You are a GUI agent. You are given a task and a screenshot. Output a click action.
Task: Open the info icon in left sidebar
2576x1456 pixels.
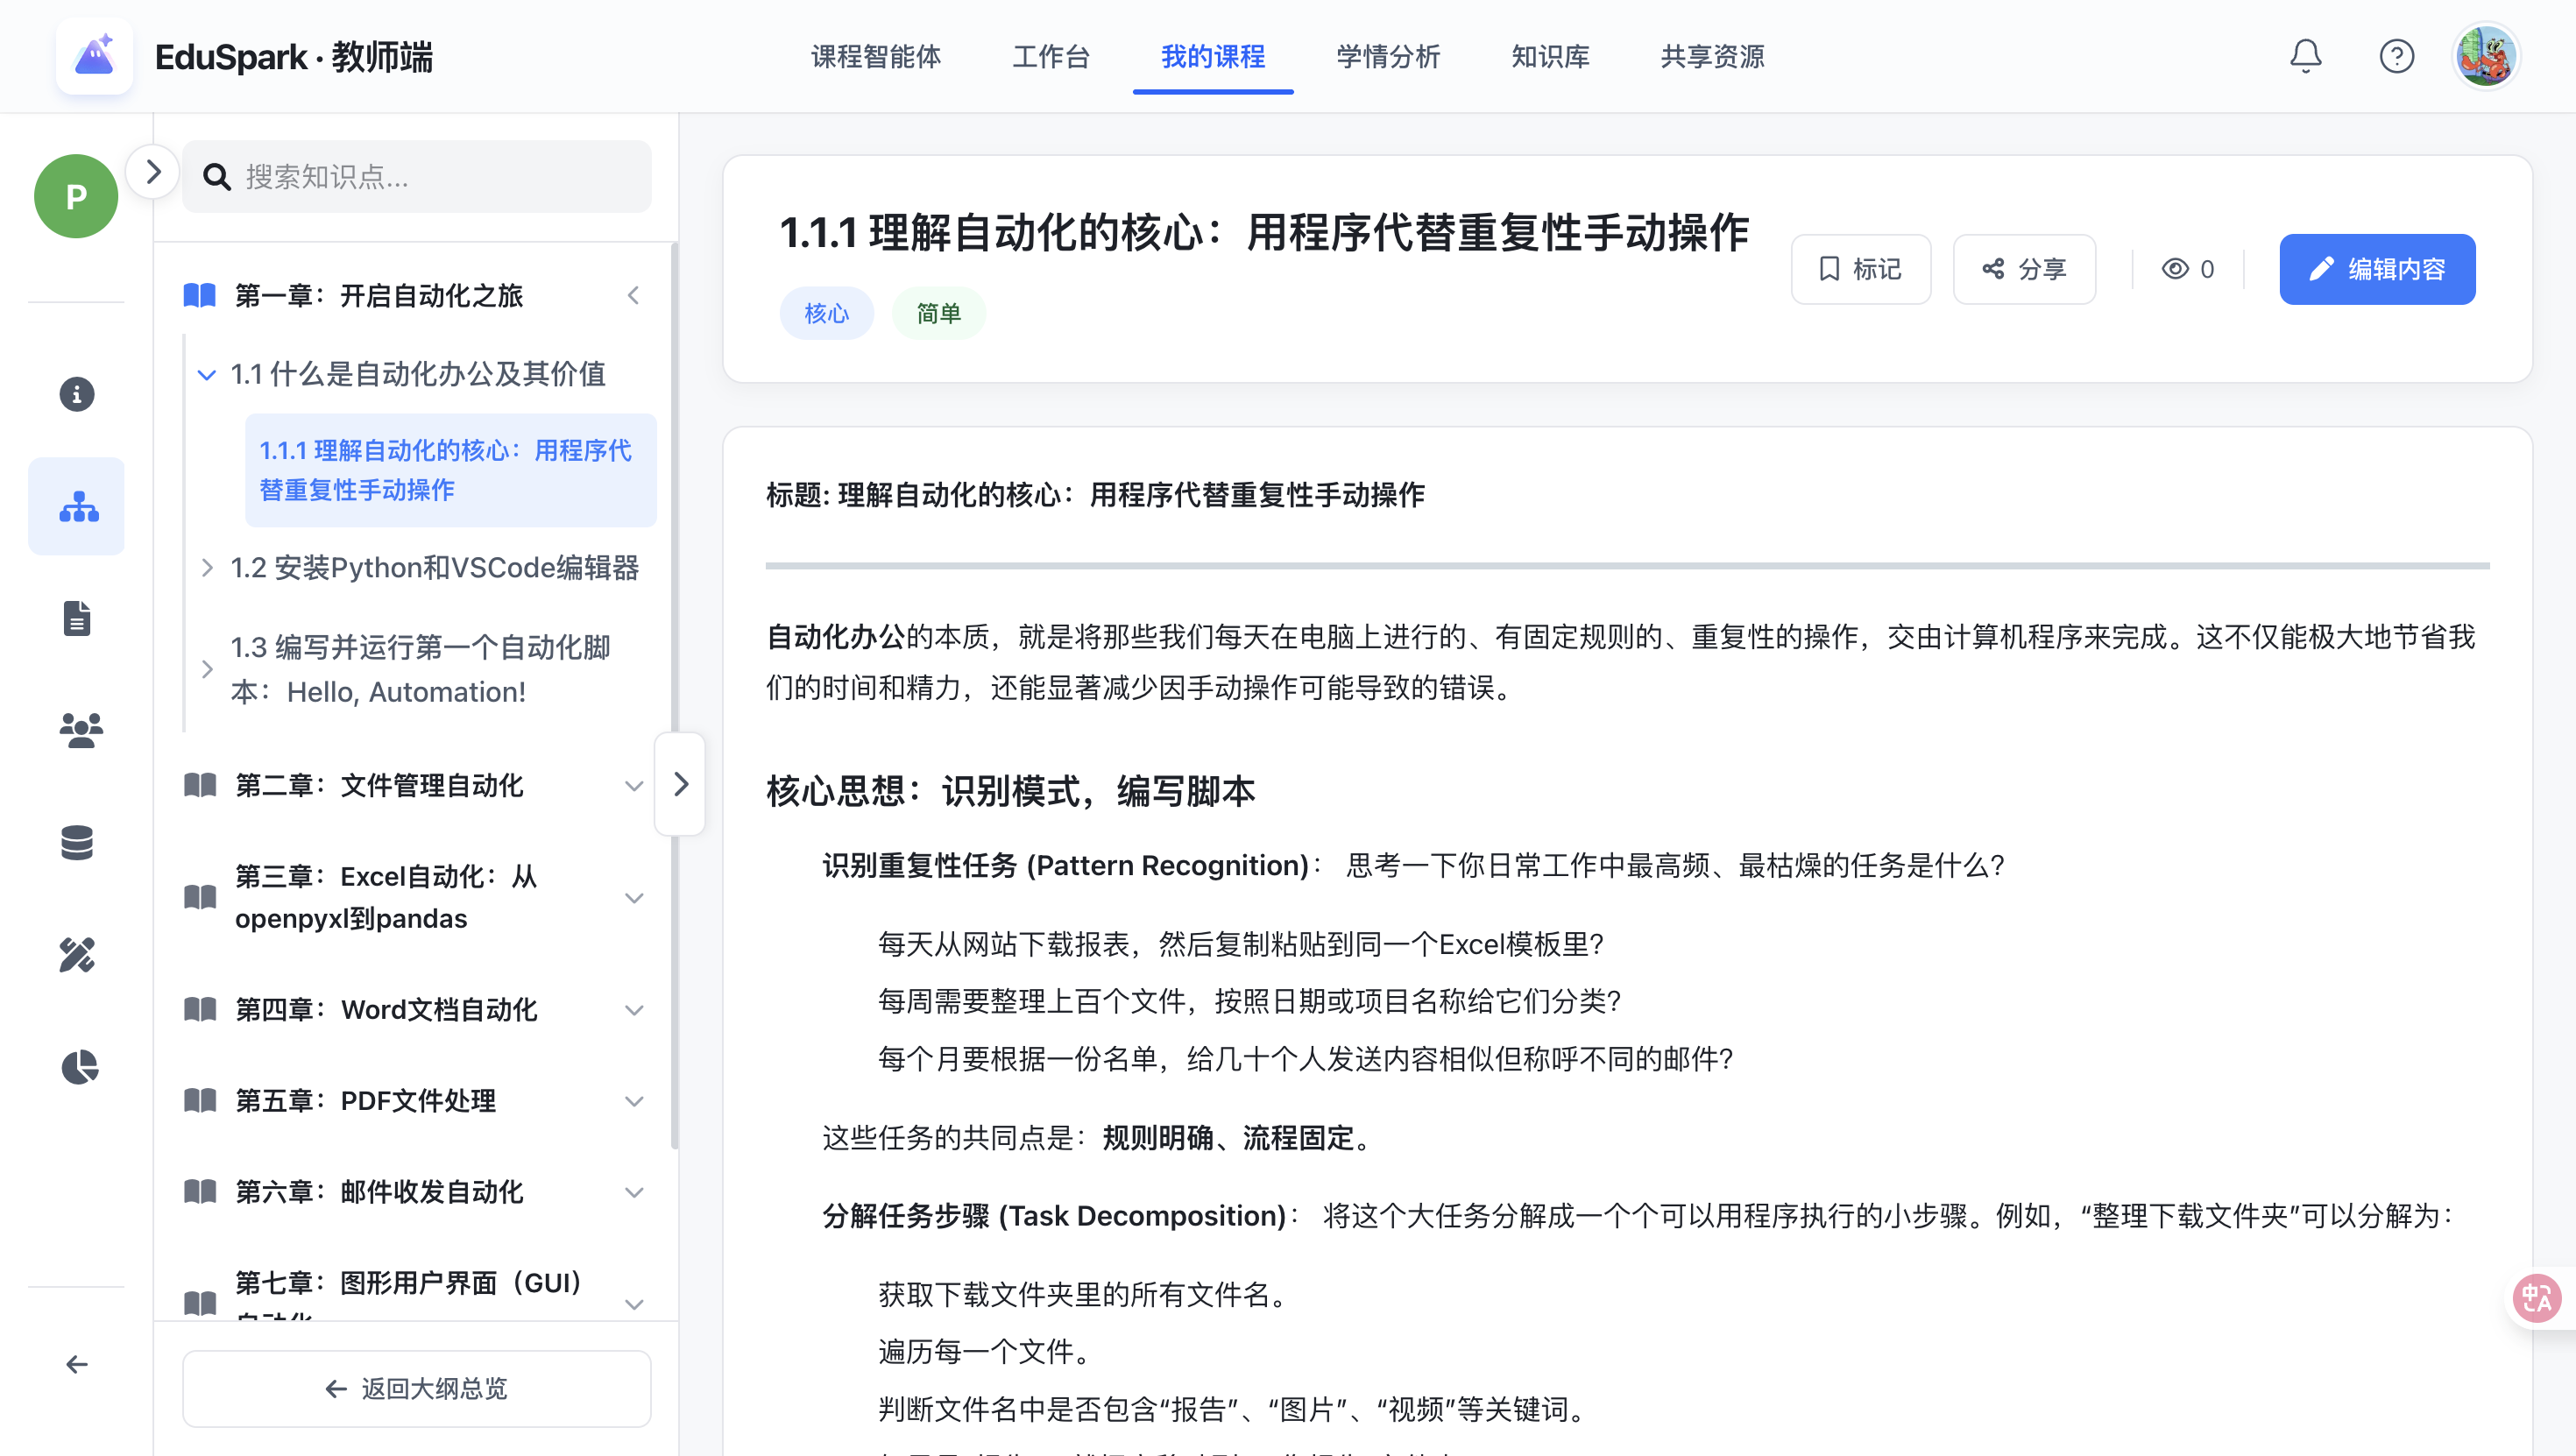[x=77, y=394]
